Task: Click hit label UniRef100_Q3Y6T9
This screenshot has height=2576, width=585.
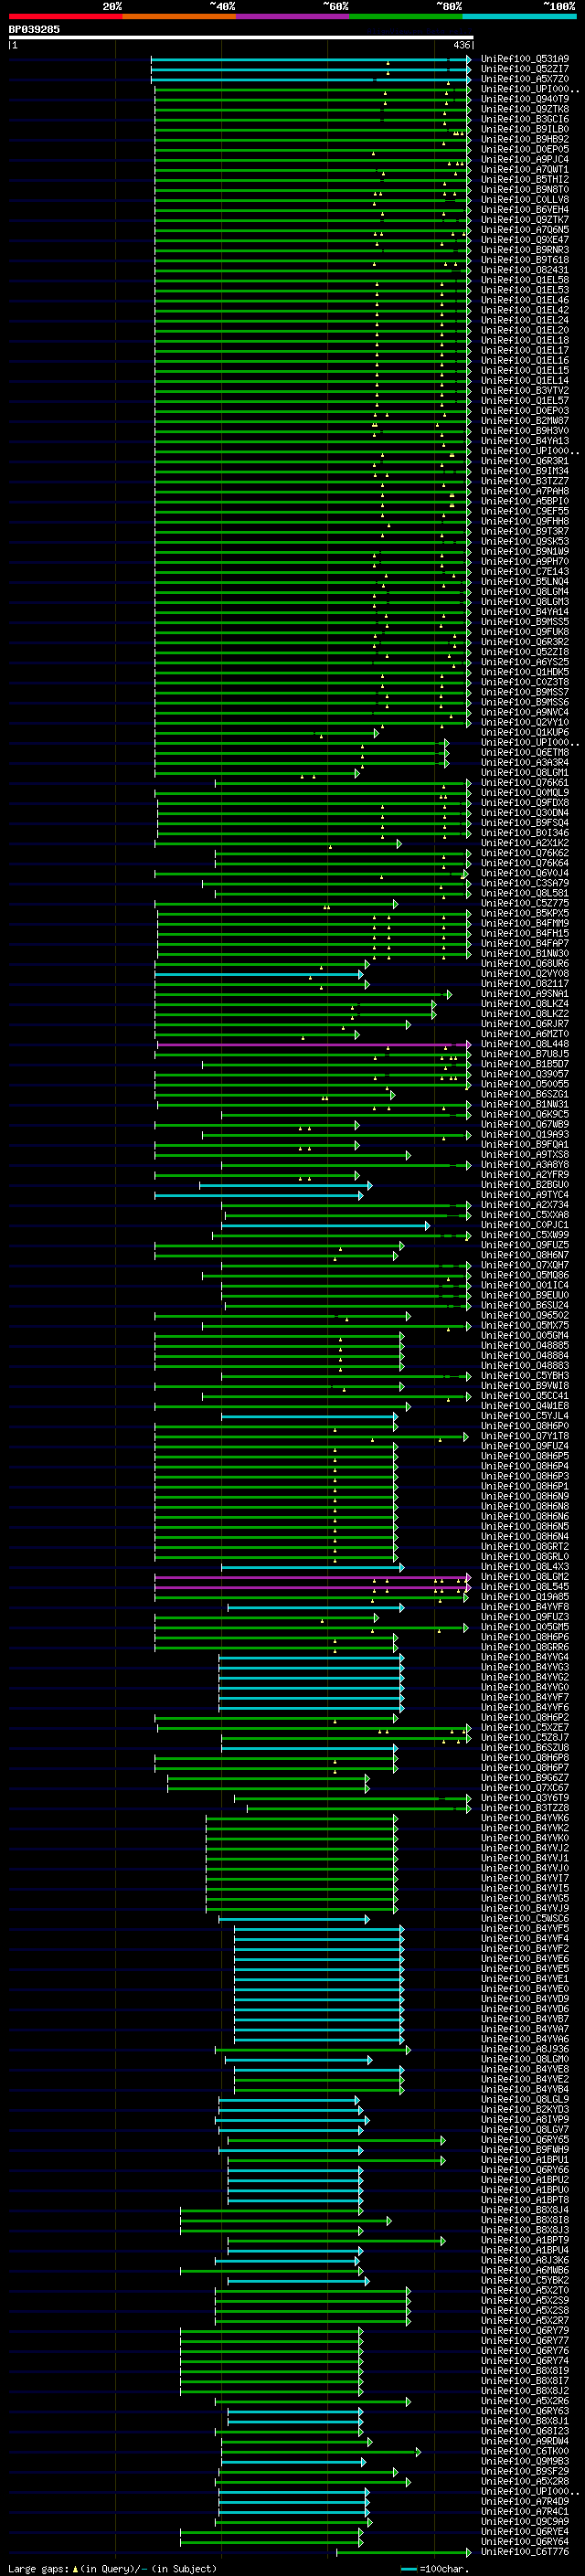Action: [x=525, y=1797]
